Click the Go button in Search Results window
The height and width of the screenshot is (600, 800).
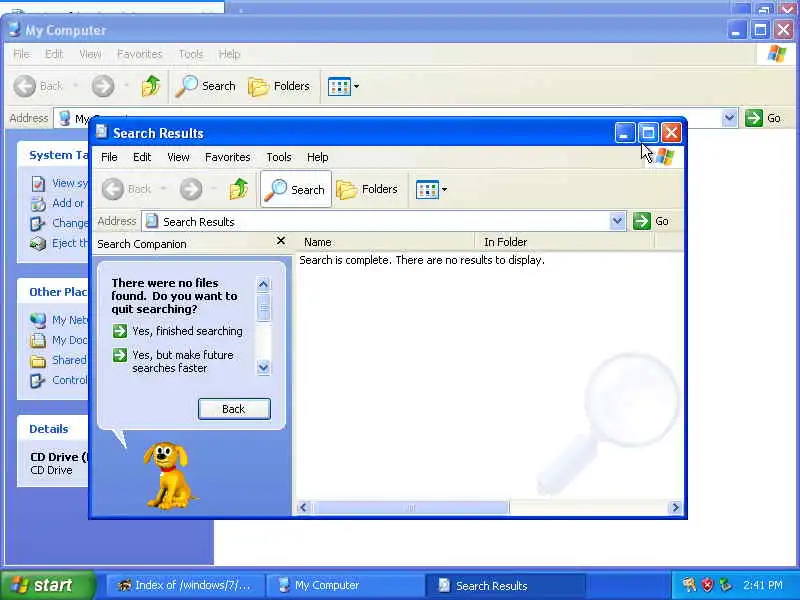pos(651,221)
